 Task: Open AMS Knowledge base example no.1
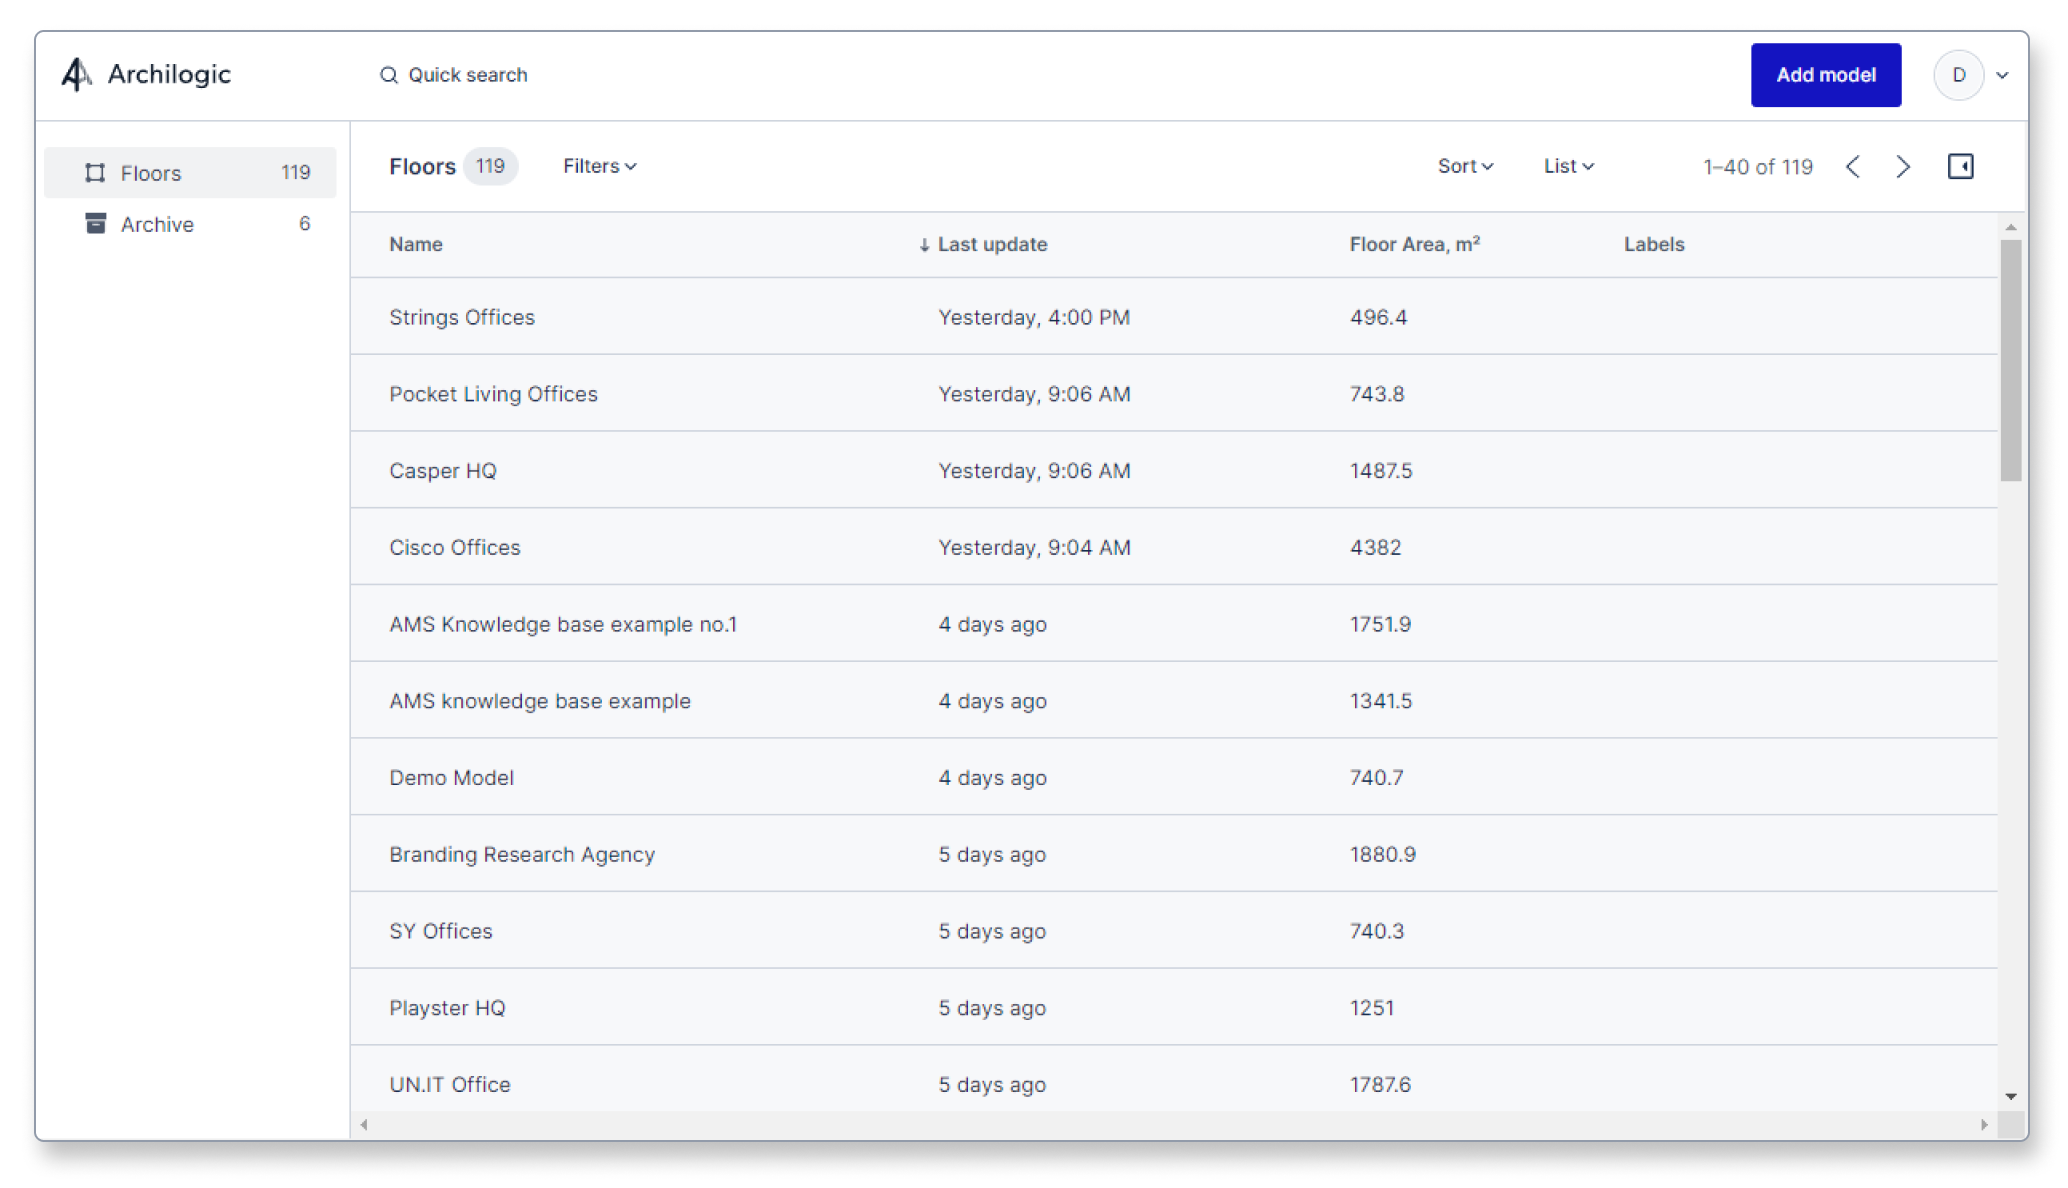tap(1174, 624)
